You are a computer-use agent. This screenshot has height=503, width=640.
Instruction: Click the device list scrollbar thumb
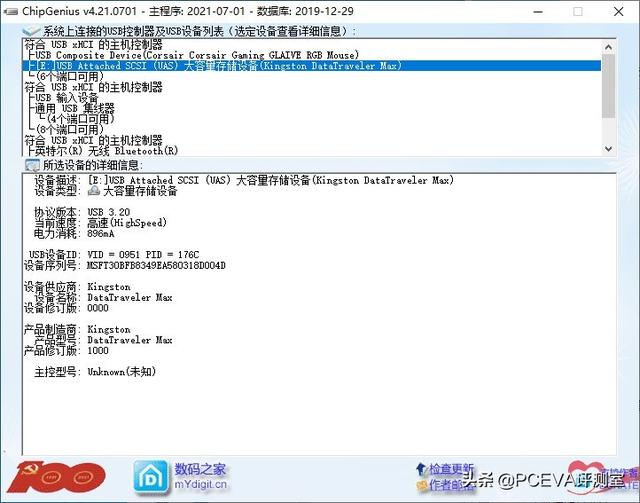tap(608, 86)
